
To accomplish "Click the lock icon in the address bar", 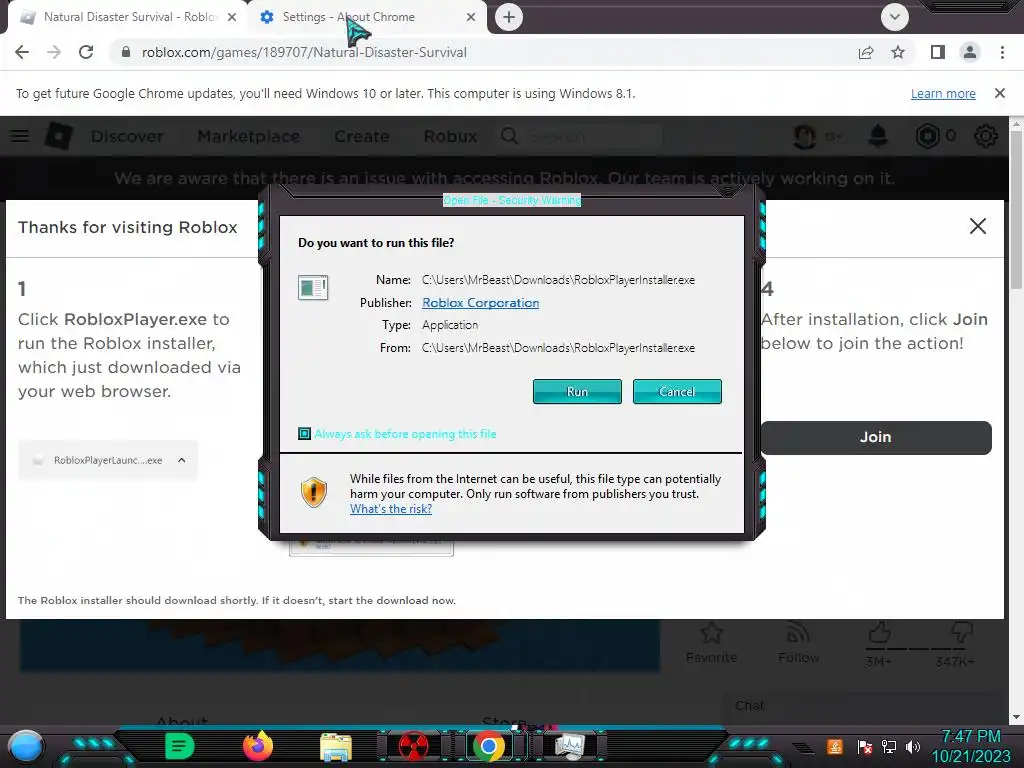I will 126,52.
